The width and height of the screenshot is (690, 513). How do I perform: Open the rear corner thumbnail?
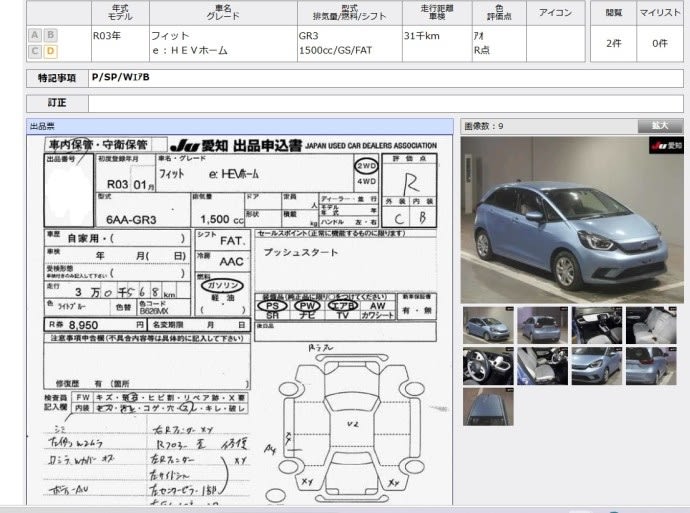tap(651, 366)
